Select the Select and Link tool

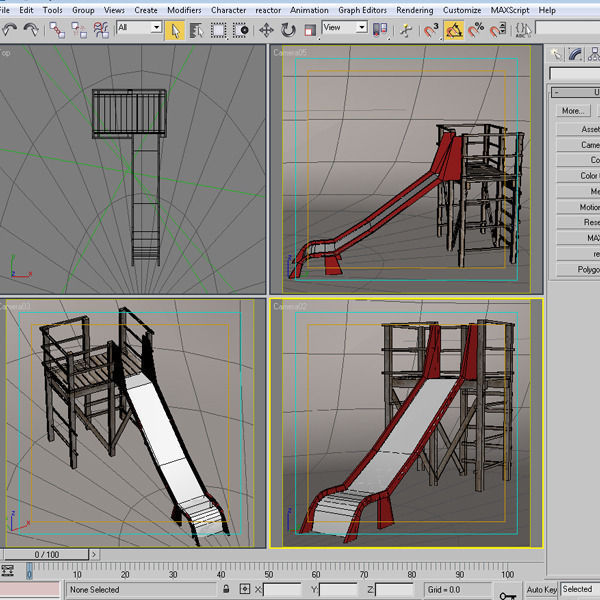point(57,30)
